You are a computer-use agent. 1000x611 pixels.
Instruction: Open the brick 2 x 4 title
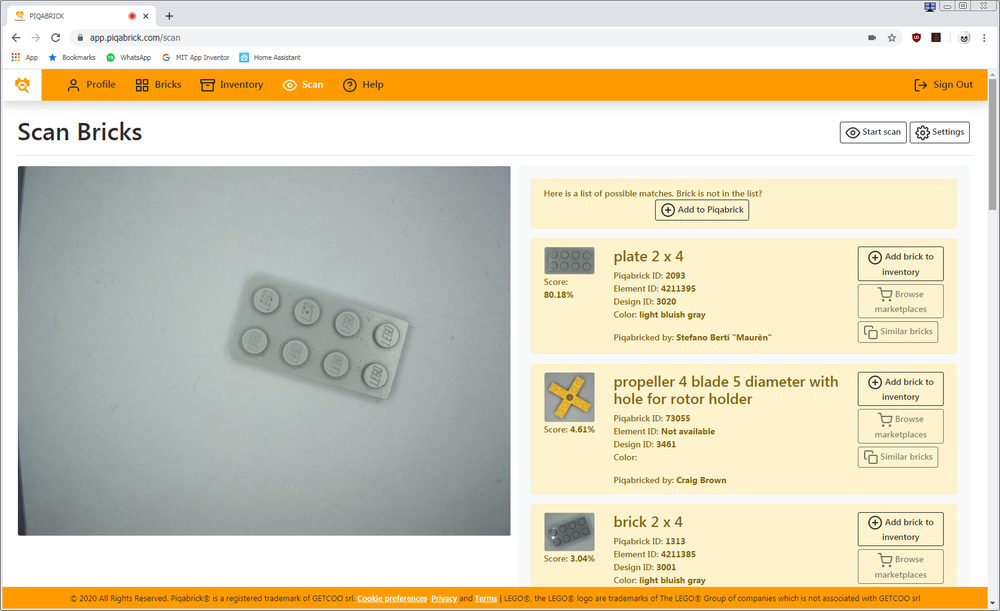(x=648, y=522)
